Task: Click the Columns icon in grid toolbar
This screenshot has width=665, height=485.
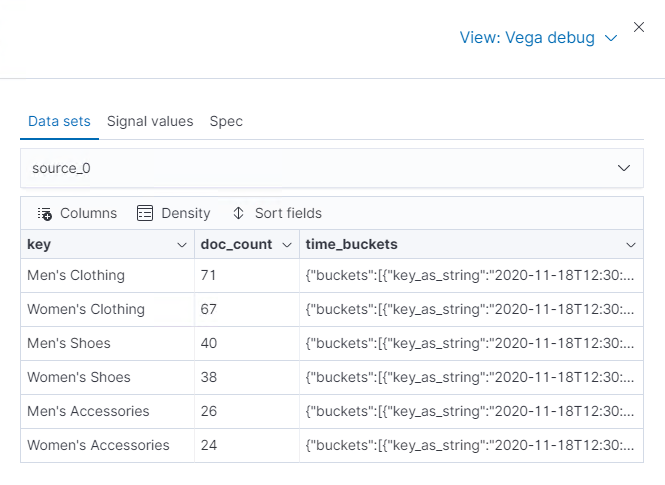Action: 45,213
